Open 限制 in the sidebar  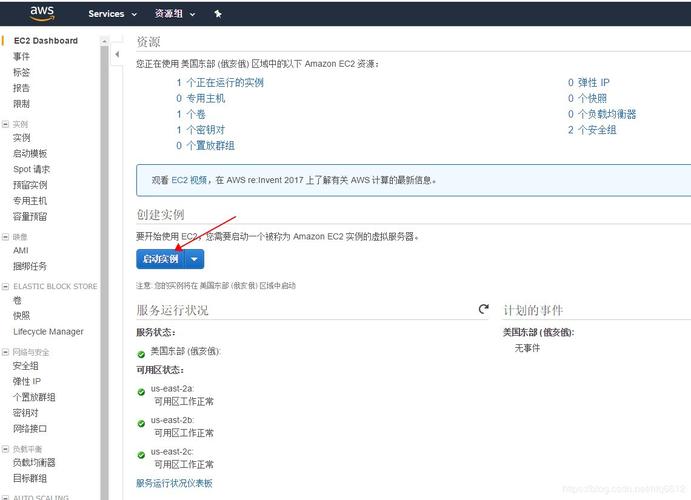[21, 104]
